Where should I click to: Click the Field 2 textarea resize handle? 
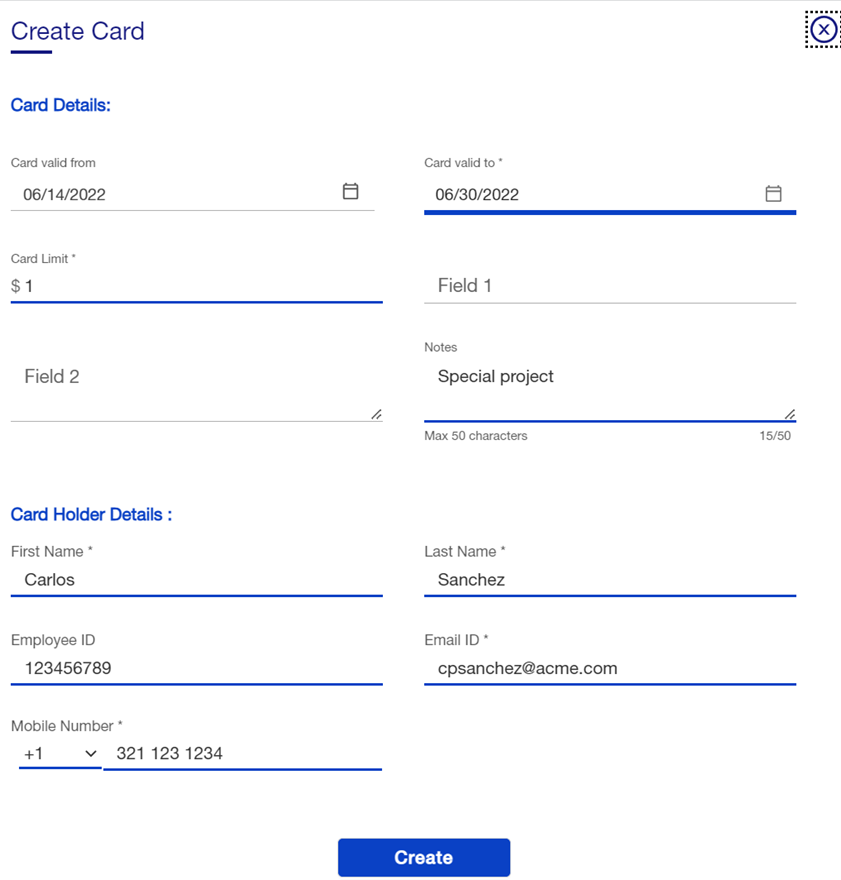(376, 414)
